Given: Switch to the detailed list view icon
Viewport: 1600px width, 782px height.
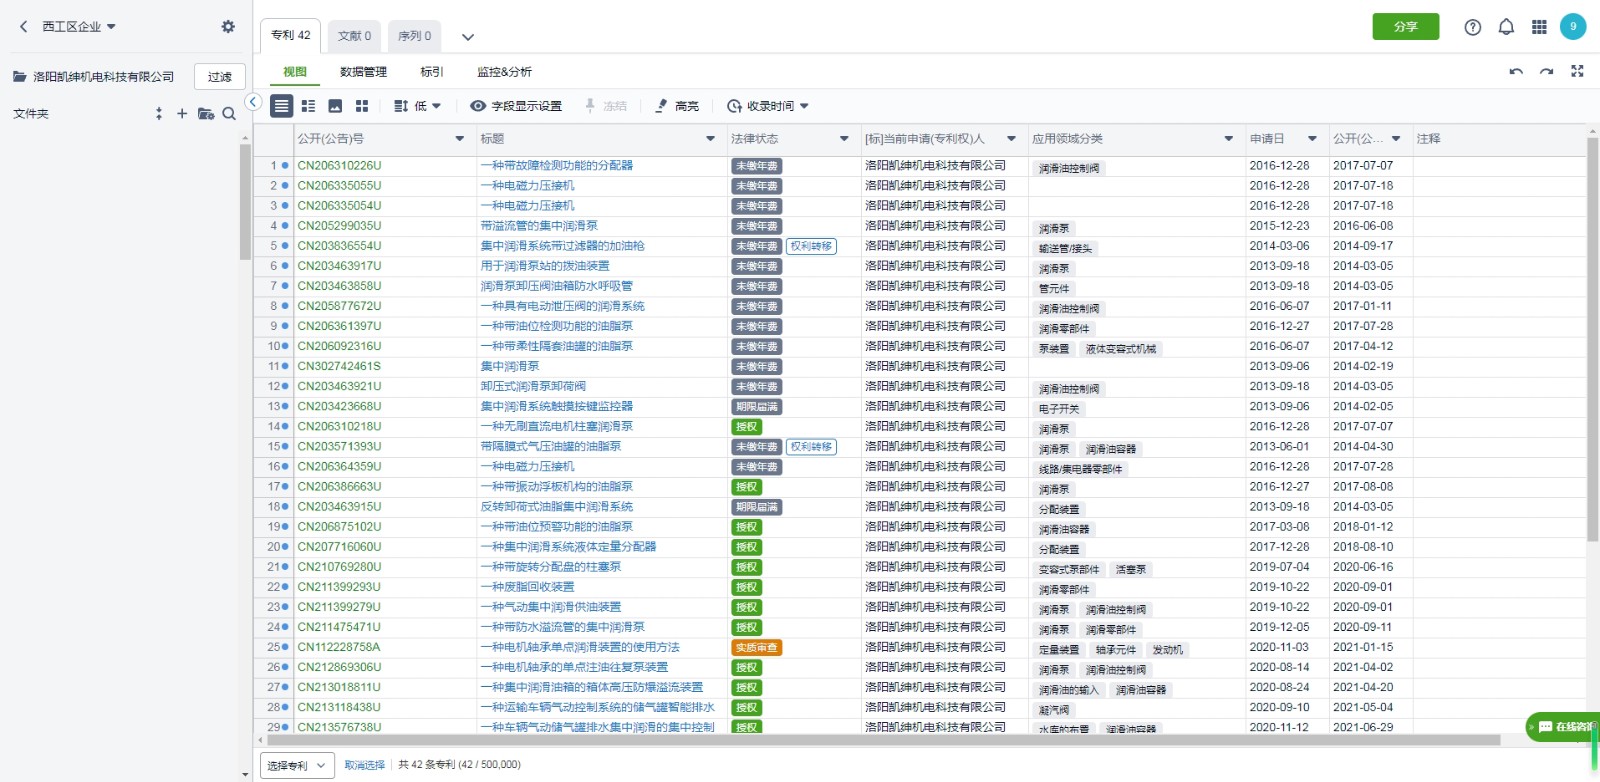Looking at the screenshot, I should pyautogui.click(x=308, y=106).
